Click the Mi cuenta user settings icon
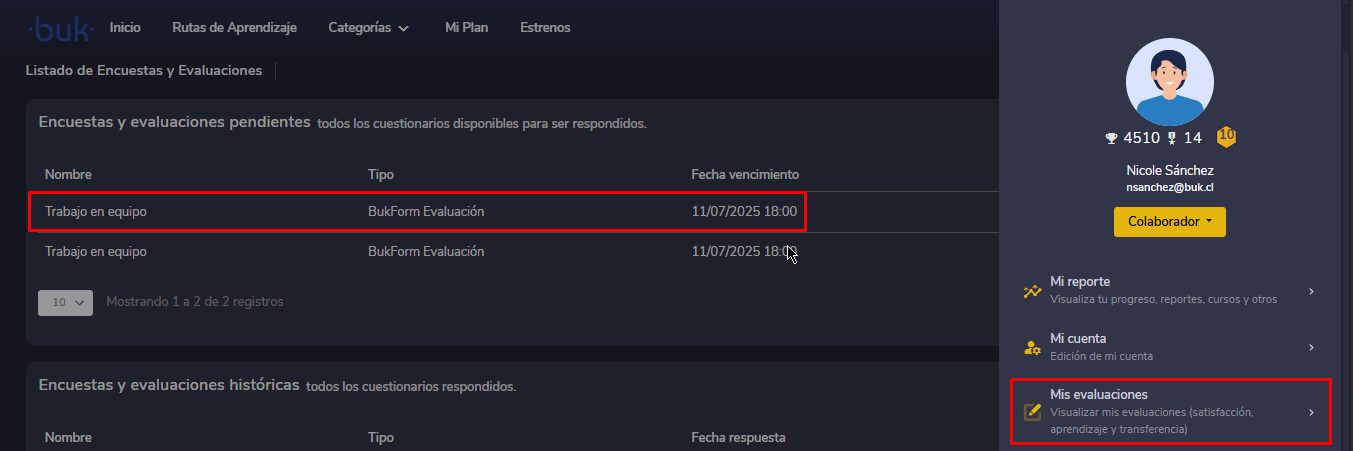The width and height of the screenshot is (1353, 451). 1032,348
